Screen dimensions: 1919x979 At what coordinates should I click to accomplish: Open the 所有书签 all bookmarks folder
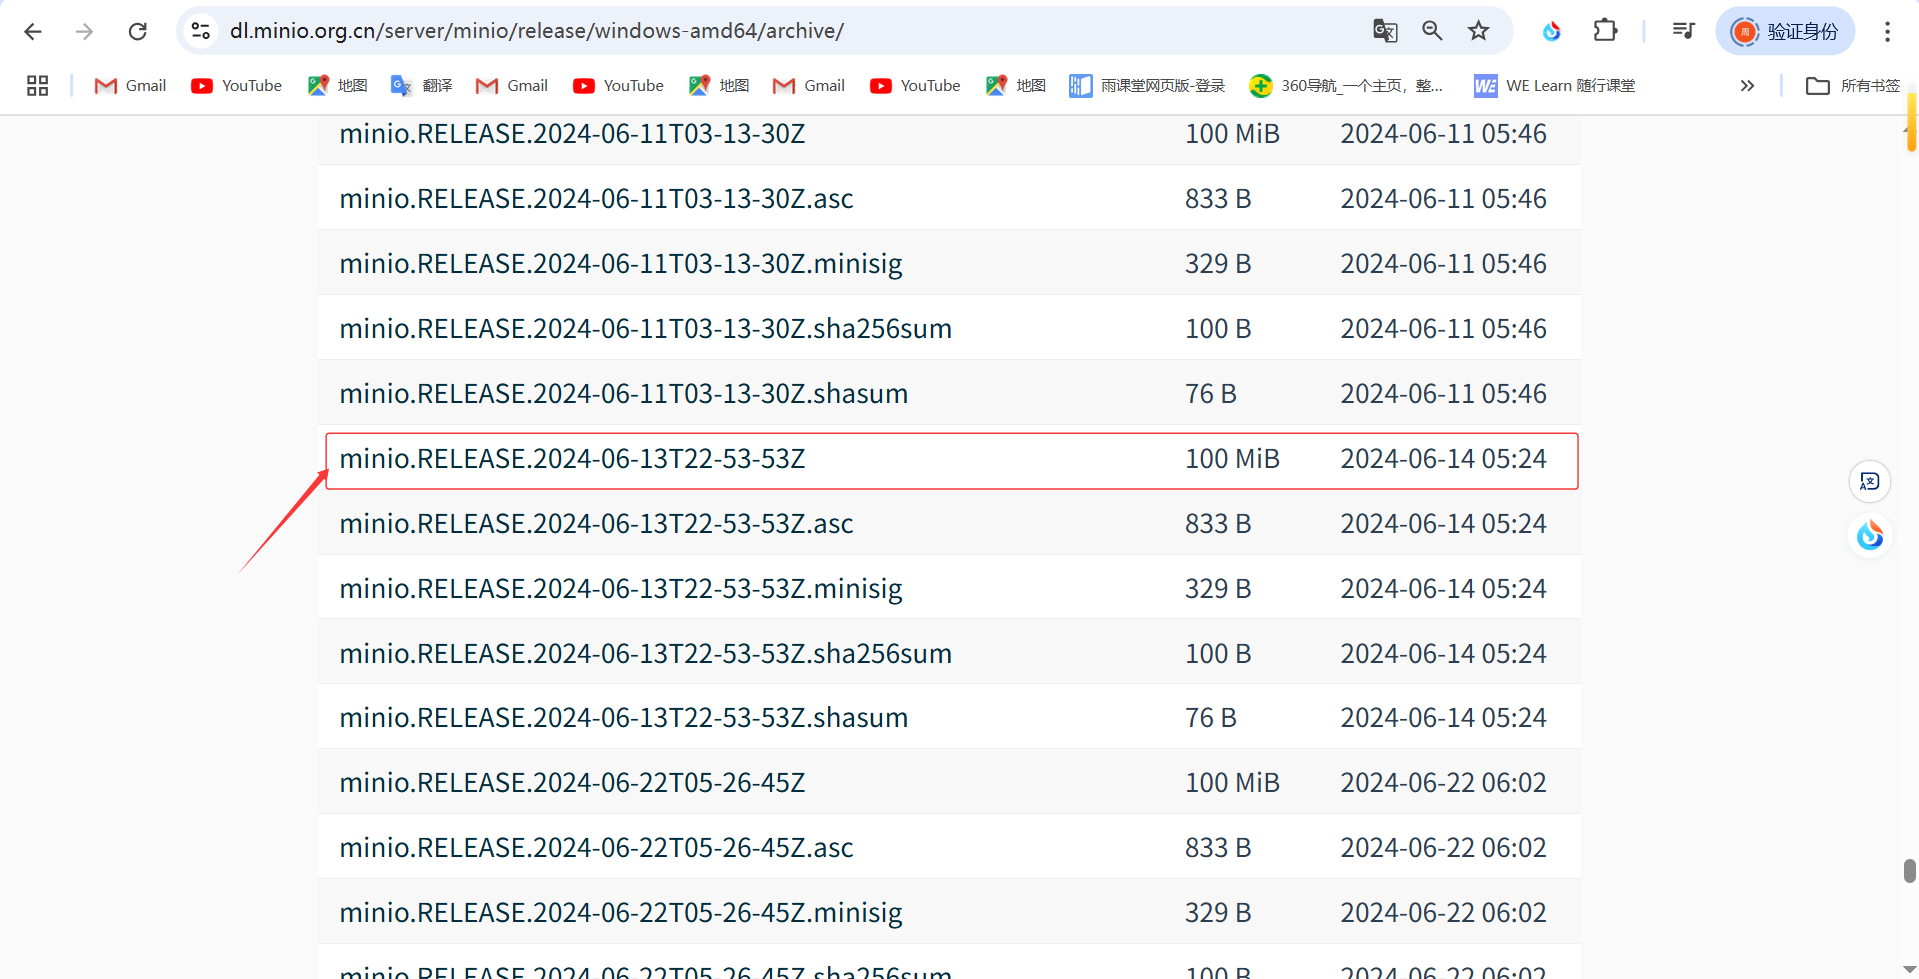click(x=1853, y=86)
